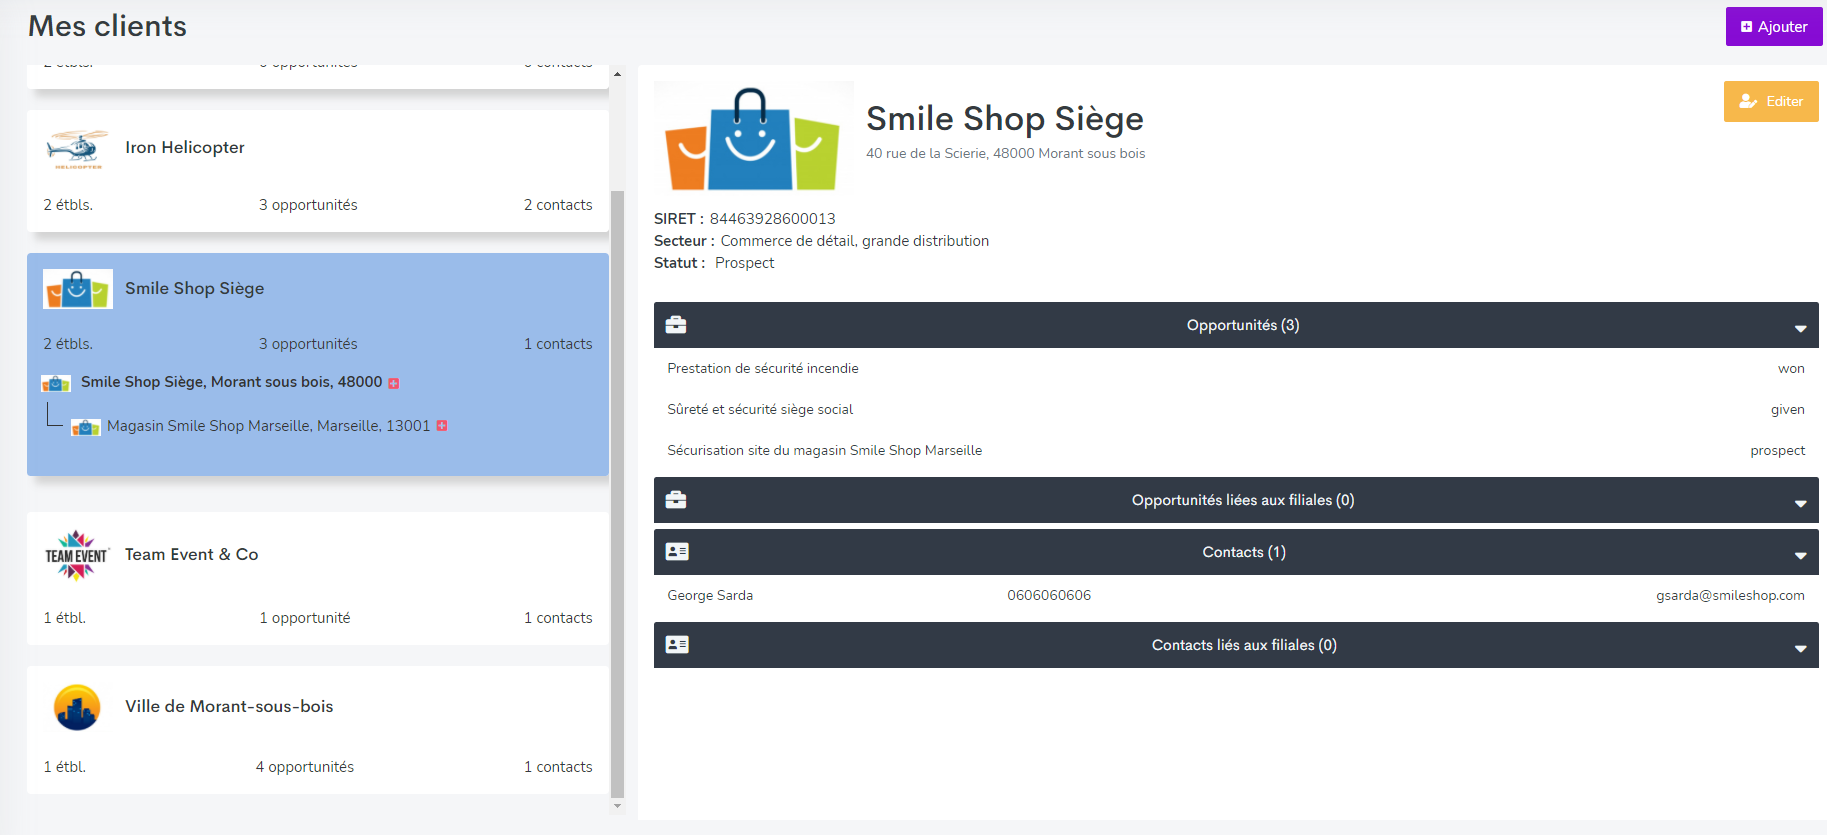
Task: Click the client list scrollbar thumb
Action: [x=617, y=493]
